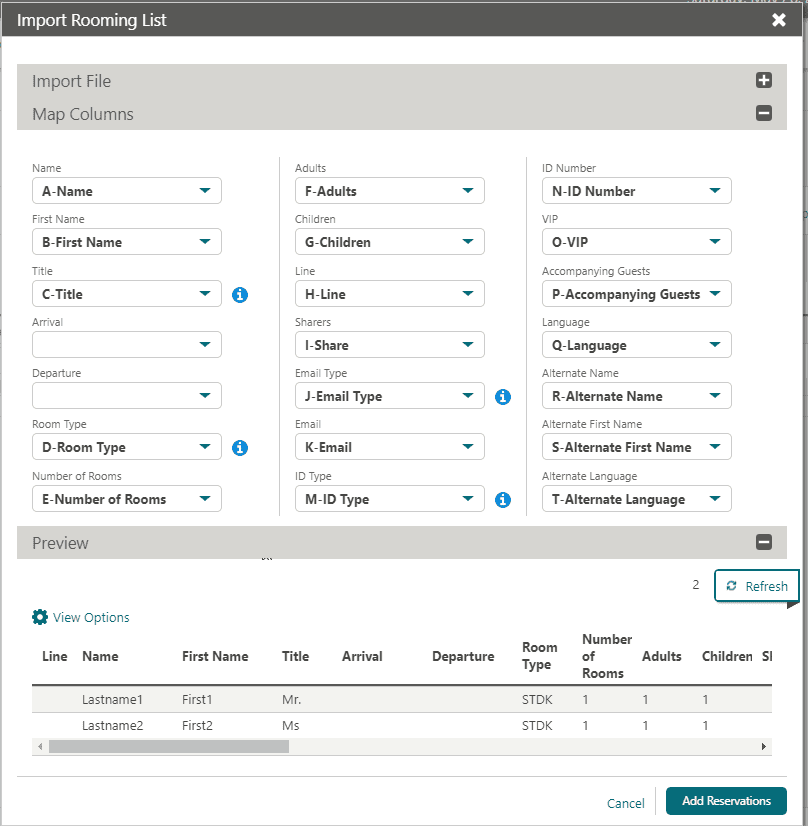
Task: Click the Line column header in preview
Action: [x=54, y=656]
